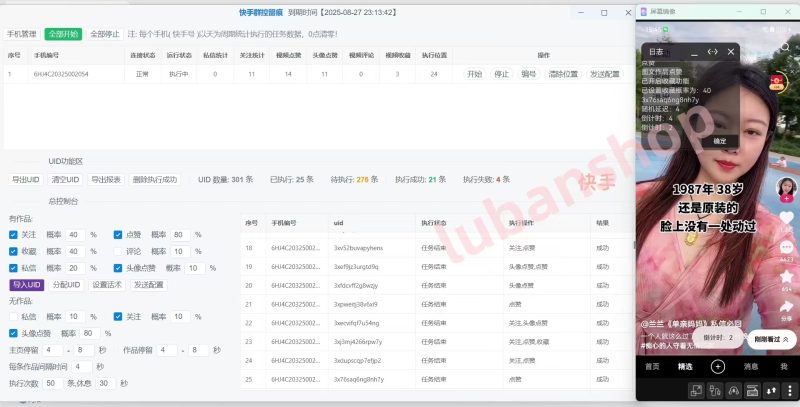Enable the 私信 checkbox under 无作品
The height and width of the screenshot is (407, 800).
(x=13, y=317)
